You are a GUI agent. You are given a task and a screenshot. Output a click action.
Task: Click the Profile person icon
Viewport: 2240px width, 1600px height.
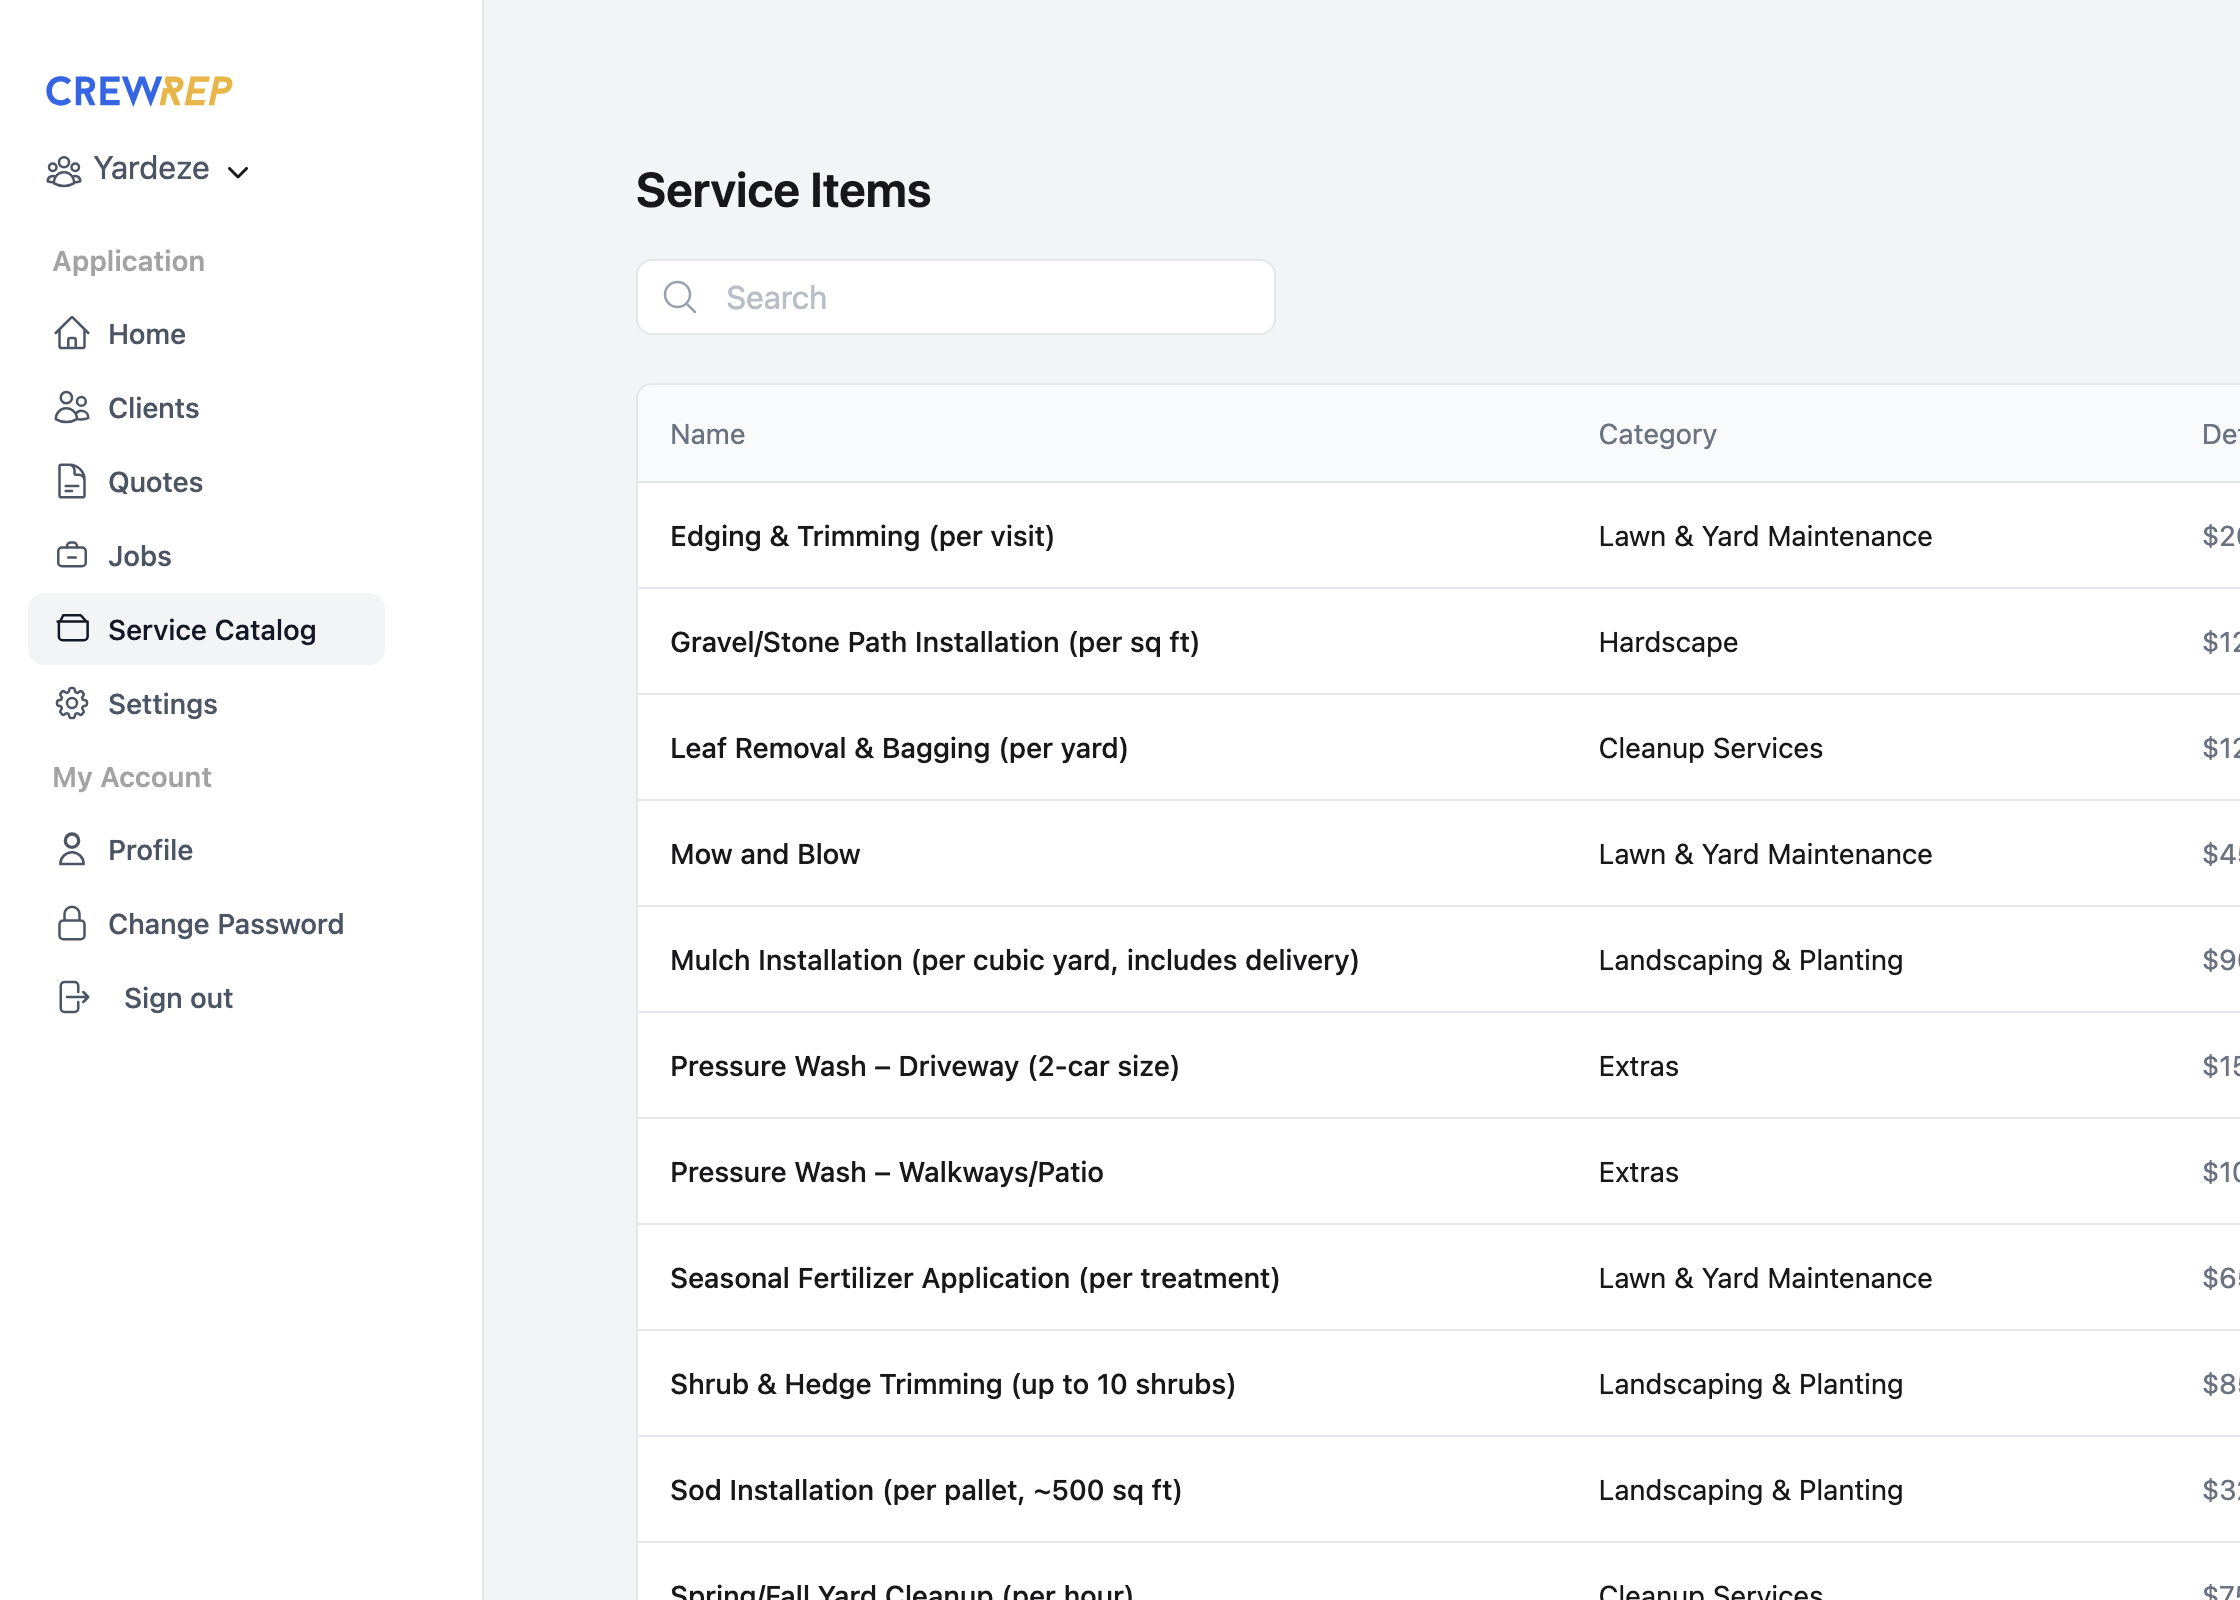point(72,849)
